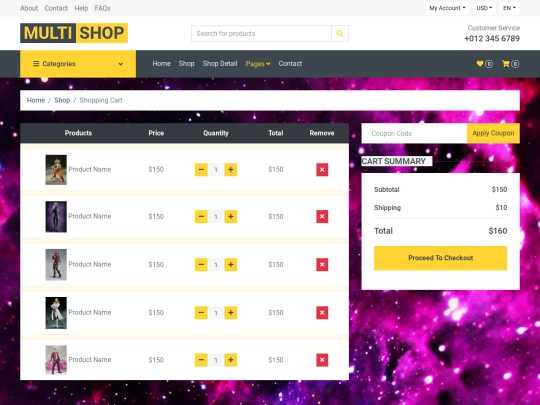Screen dimensions: 540x405
Task: Click the quantity field of third product
Action: pyautogui.click(x=216, y=264)
